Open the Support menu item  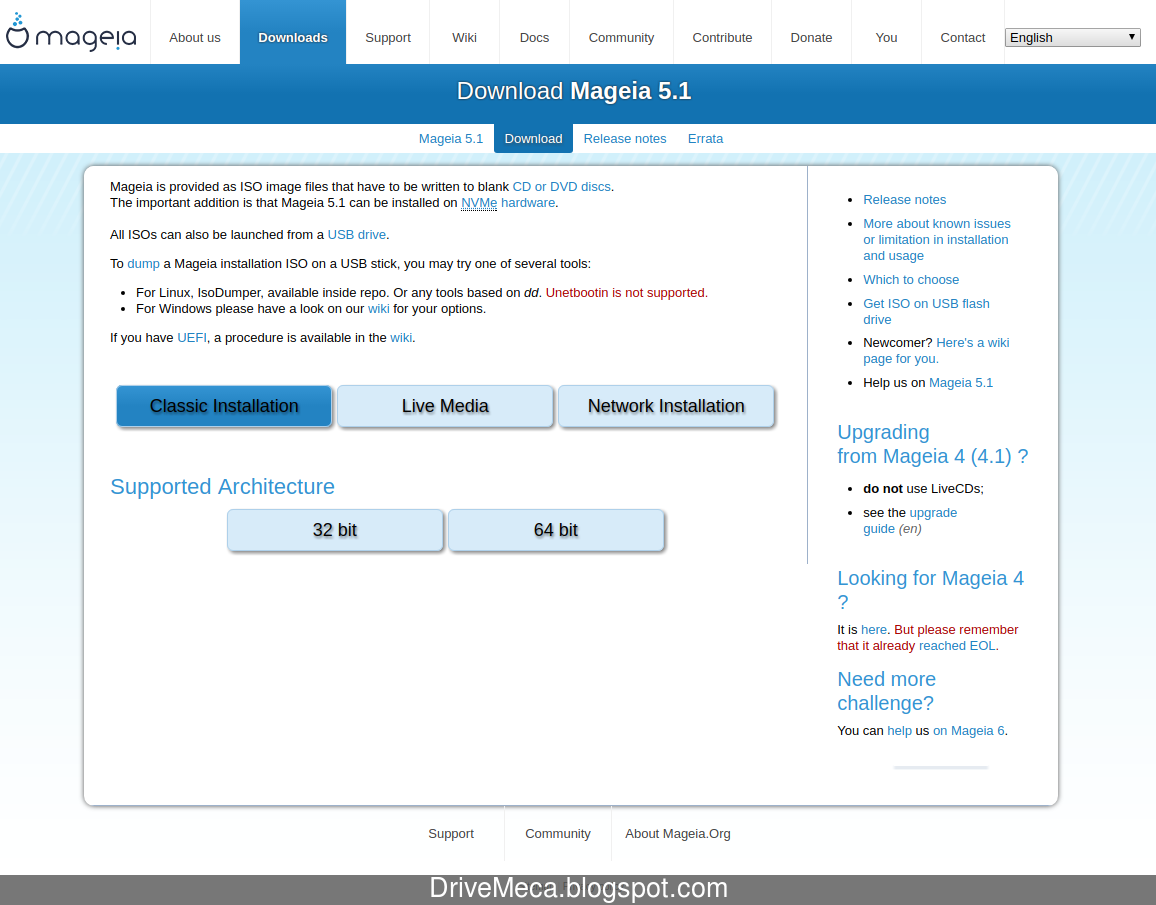[388, 38]
